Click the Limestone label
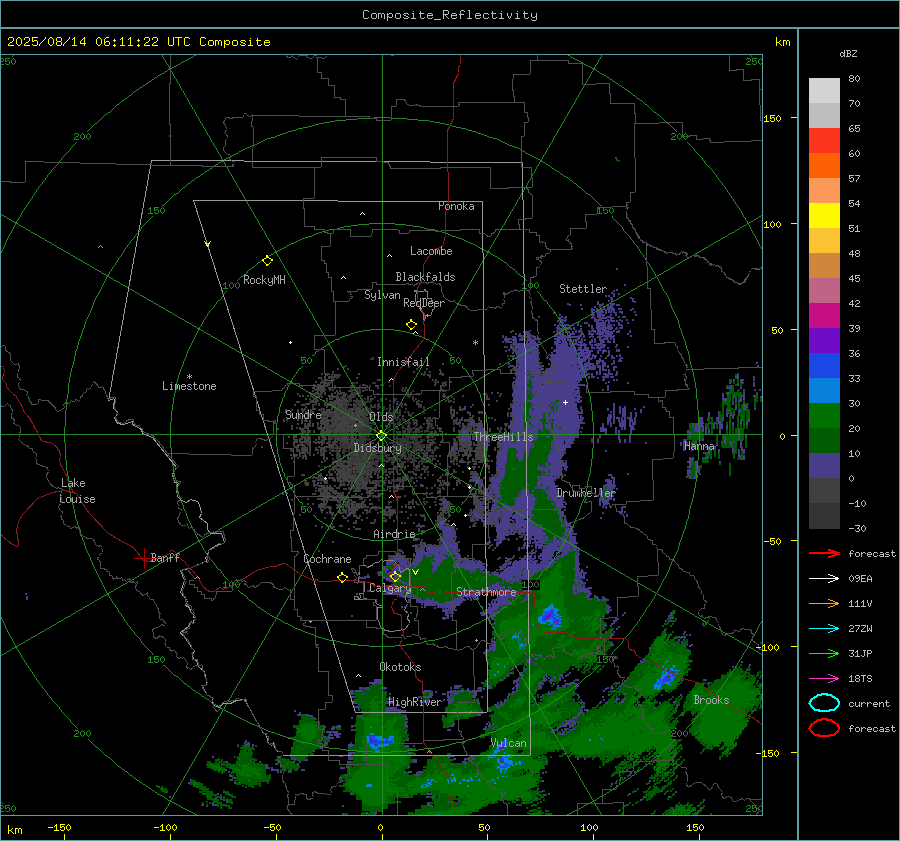The height and width of the screenshot is (841, 900). 189,386
